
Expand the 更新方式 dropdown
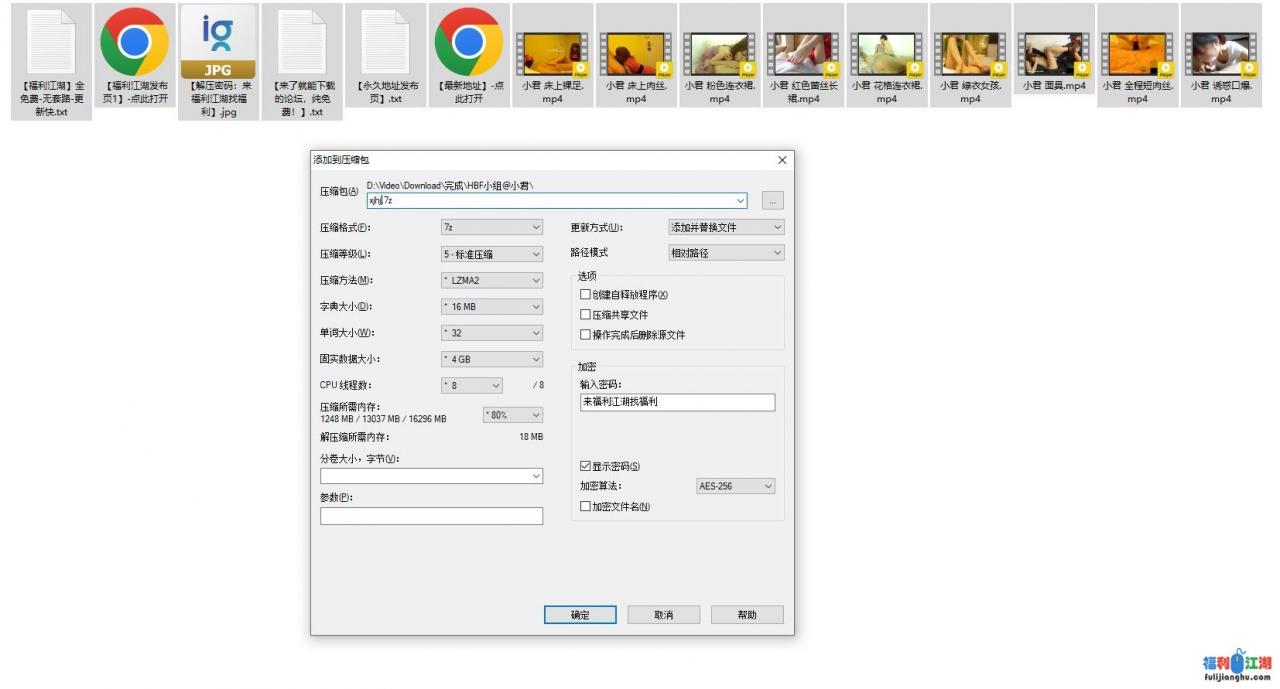coord(725,228)
